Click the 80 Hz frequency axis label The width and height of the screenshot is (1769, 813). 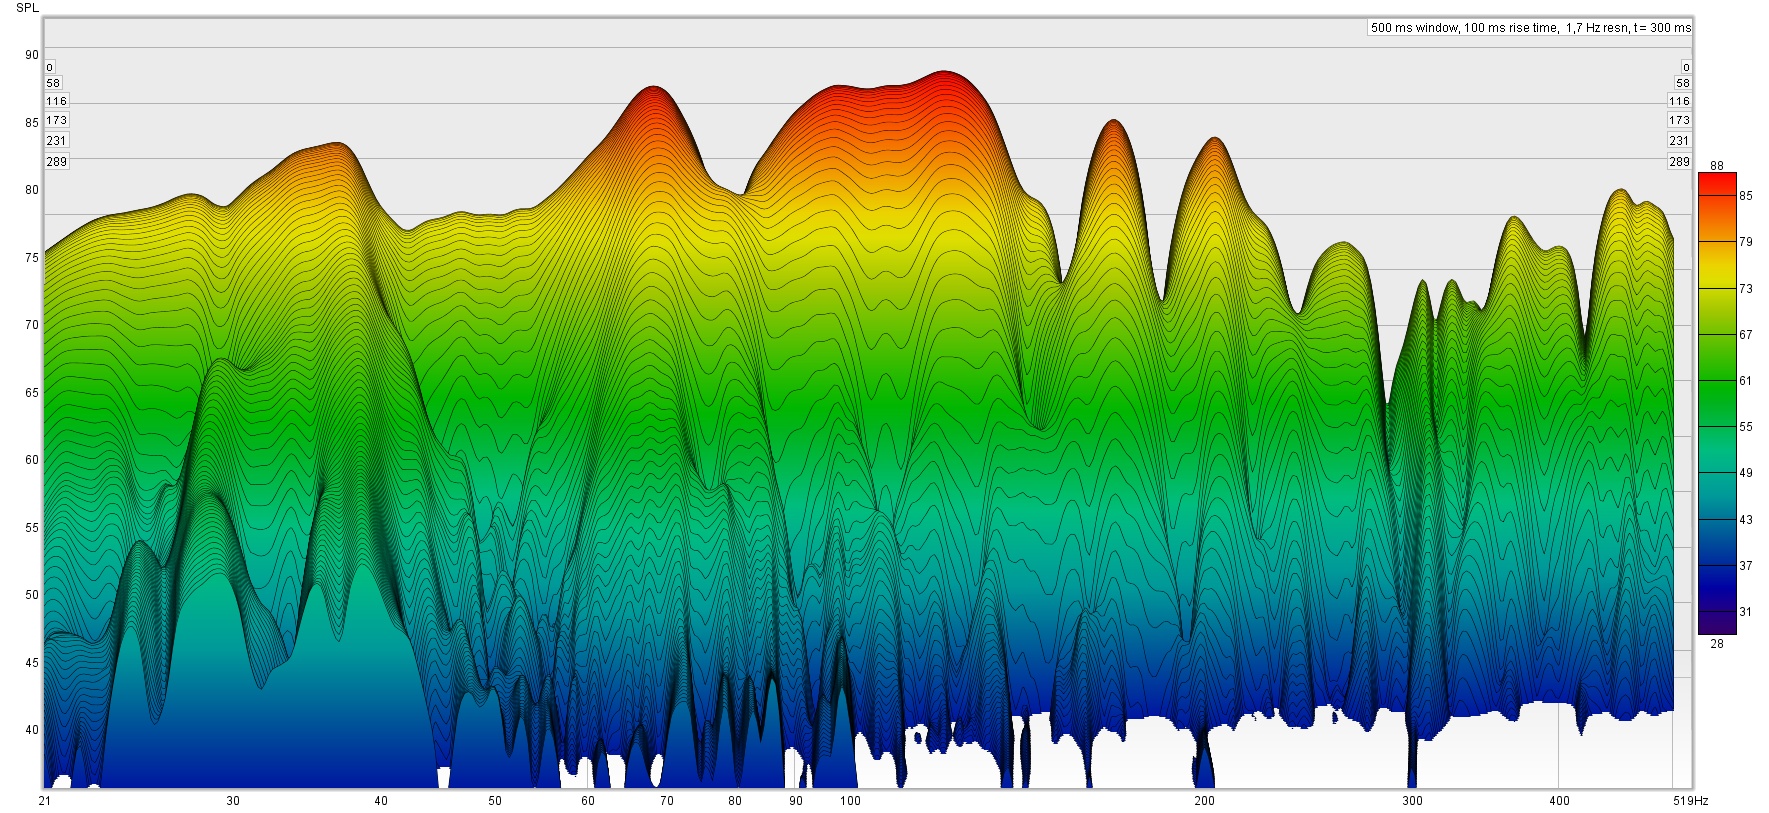[x=735, y=801]
